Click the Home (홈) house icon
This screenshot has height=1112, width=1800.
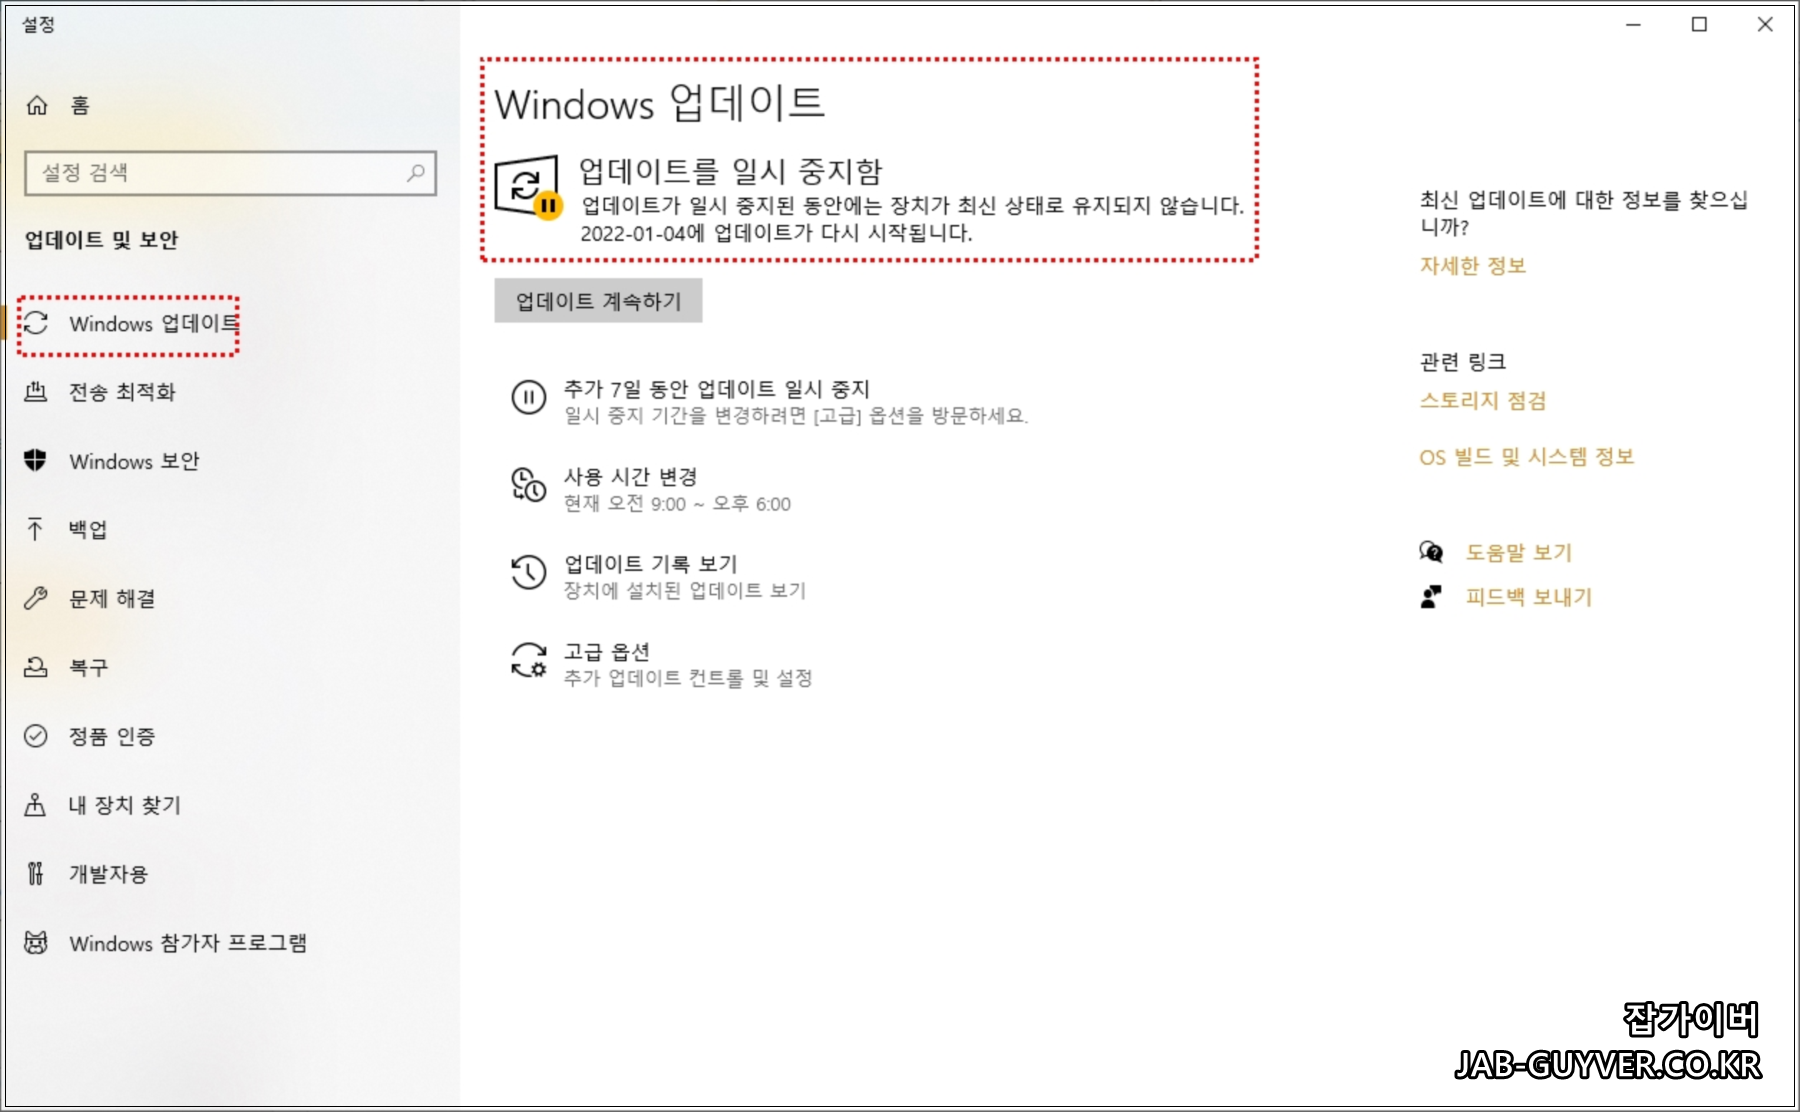pos(37,105)
